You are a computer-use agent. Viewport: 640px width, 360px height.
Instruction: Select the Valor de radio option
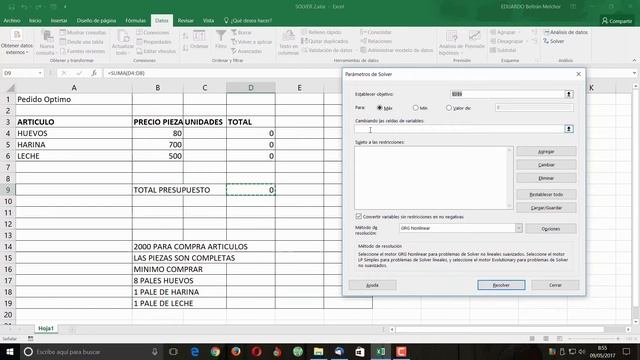click(449, 108)
